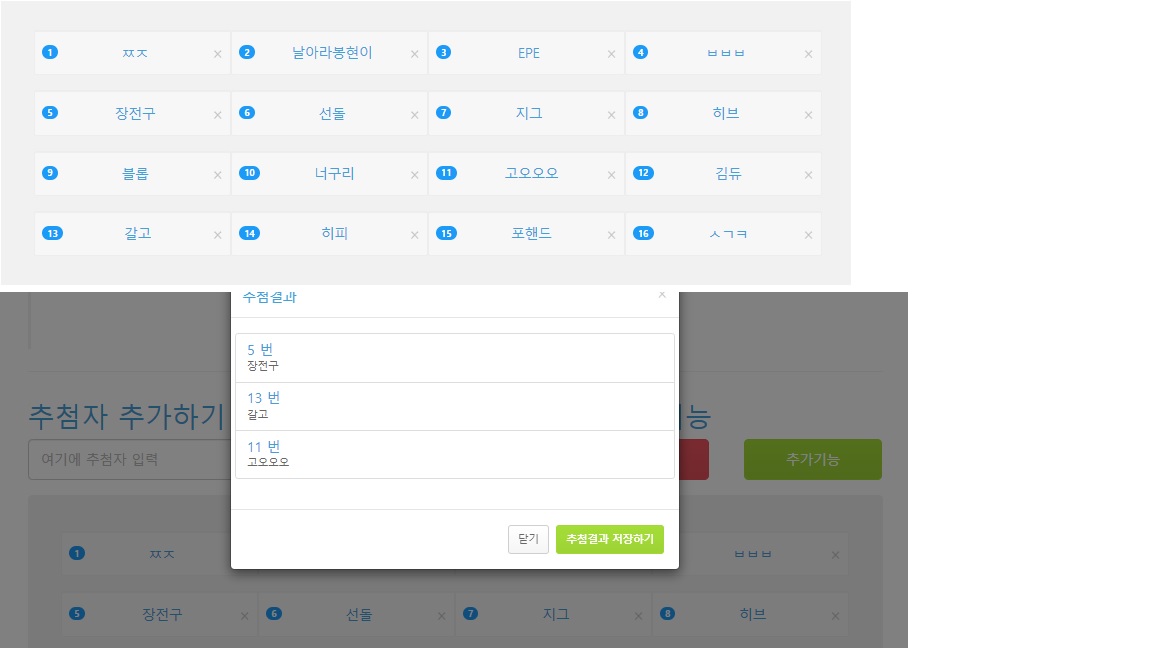Remove the ㅅㄱㅋ entry with its X
The height and width of the screenshot is (648, 1152).
(808, 235)
